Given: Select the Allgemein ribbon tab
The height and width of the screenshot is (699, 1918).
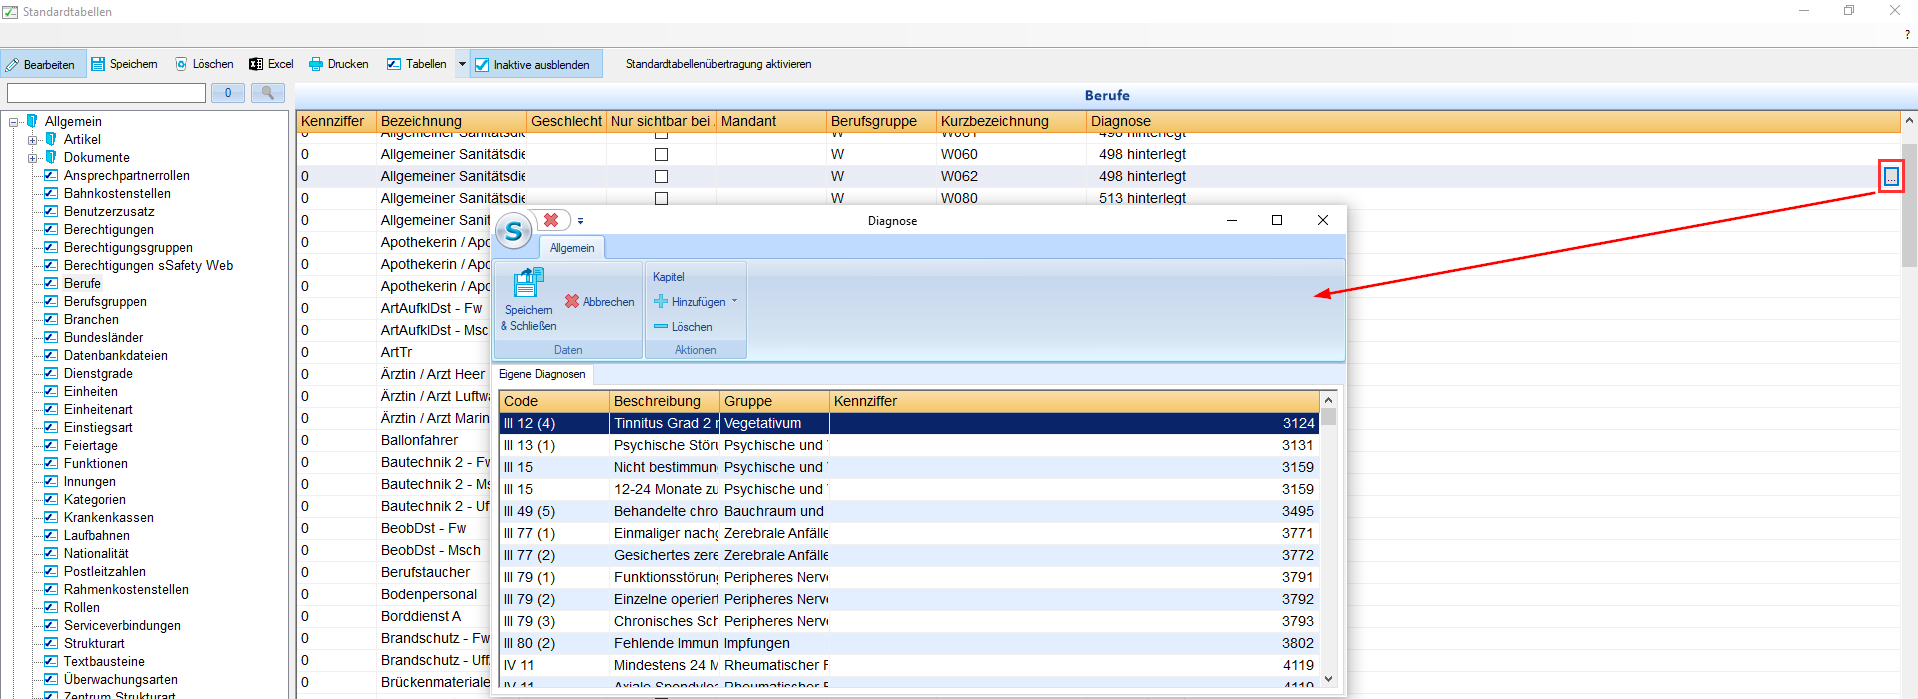Looking at the screenshot, I should [571, 248].
